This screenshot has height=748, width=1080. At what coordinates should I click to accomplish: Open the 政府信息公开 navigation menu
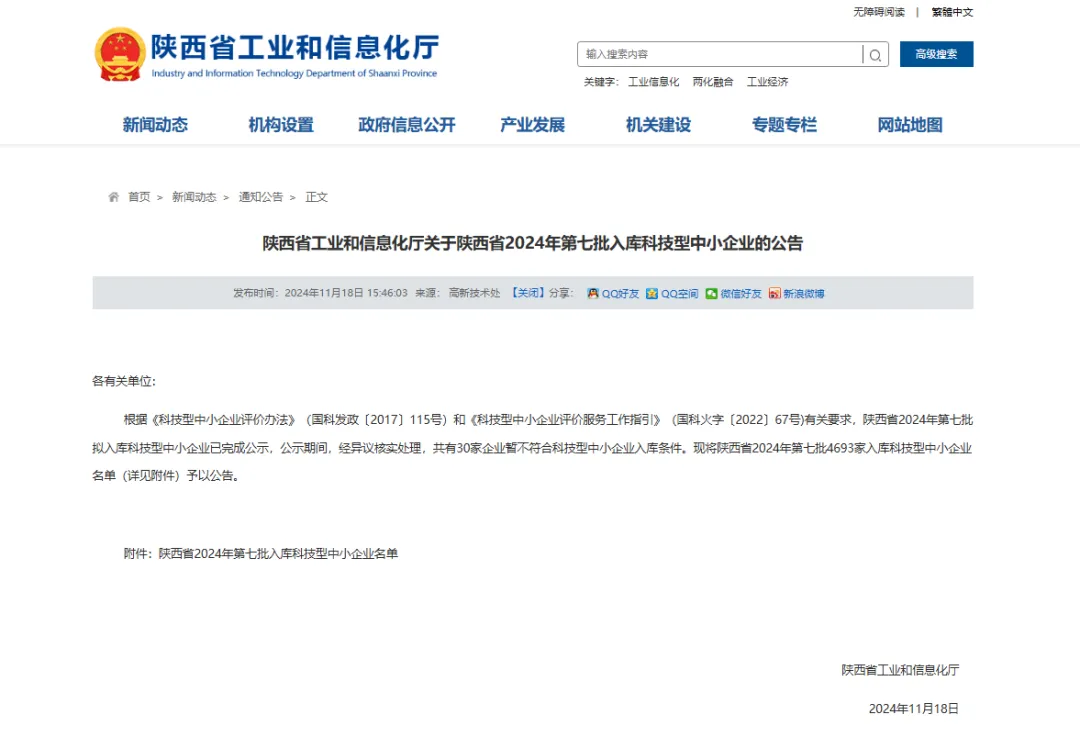pyautogui.click(x=407, y=125)
